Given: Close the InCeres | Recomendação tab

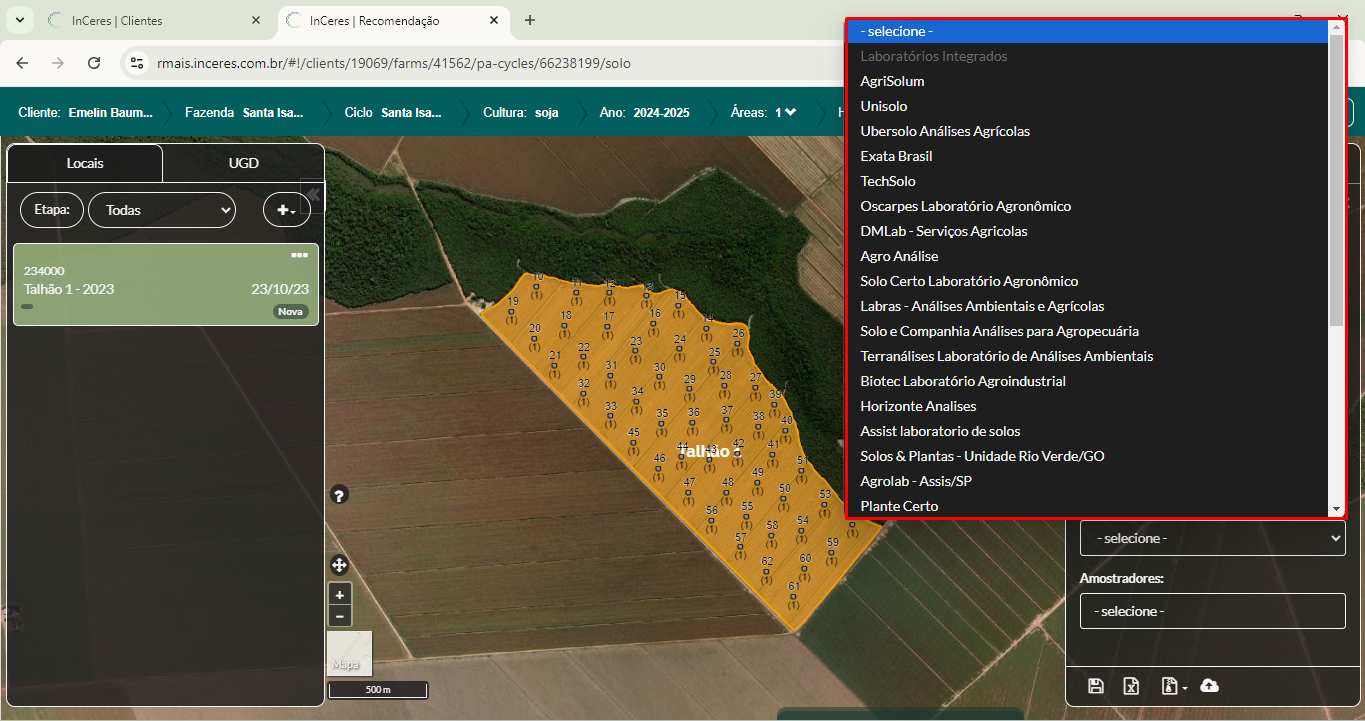Looking at the screenshot, I should point(494,20).
